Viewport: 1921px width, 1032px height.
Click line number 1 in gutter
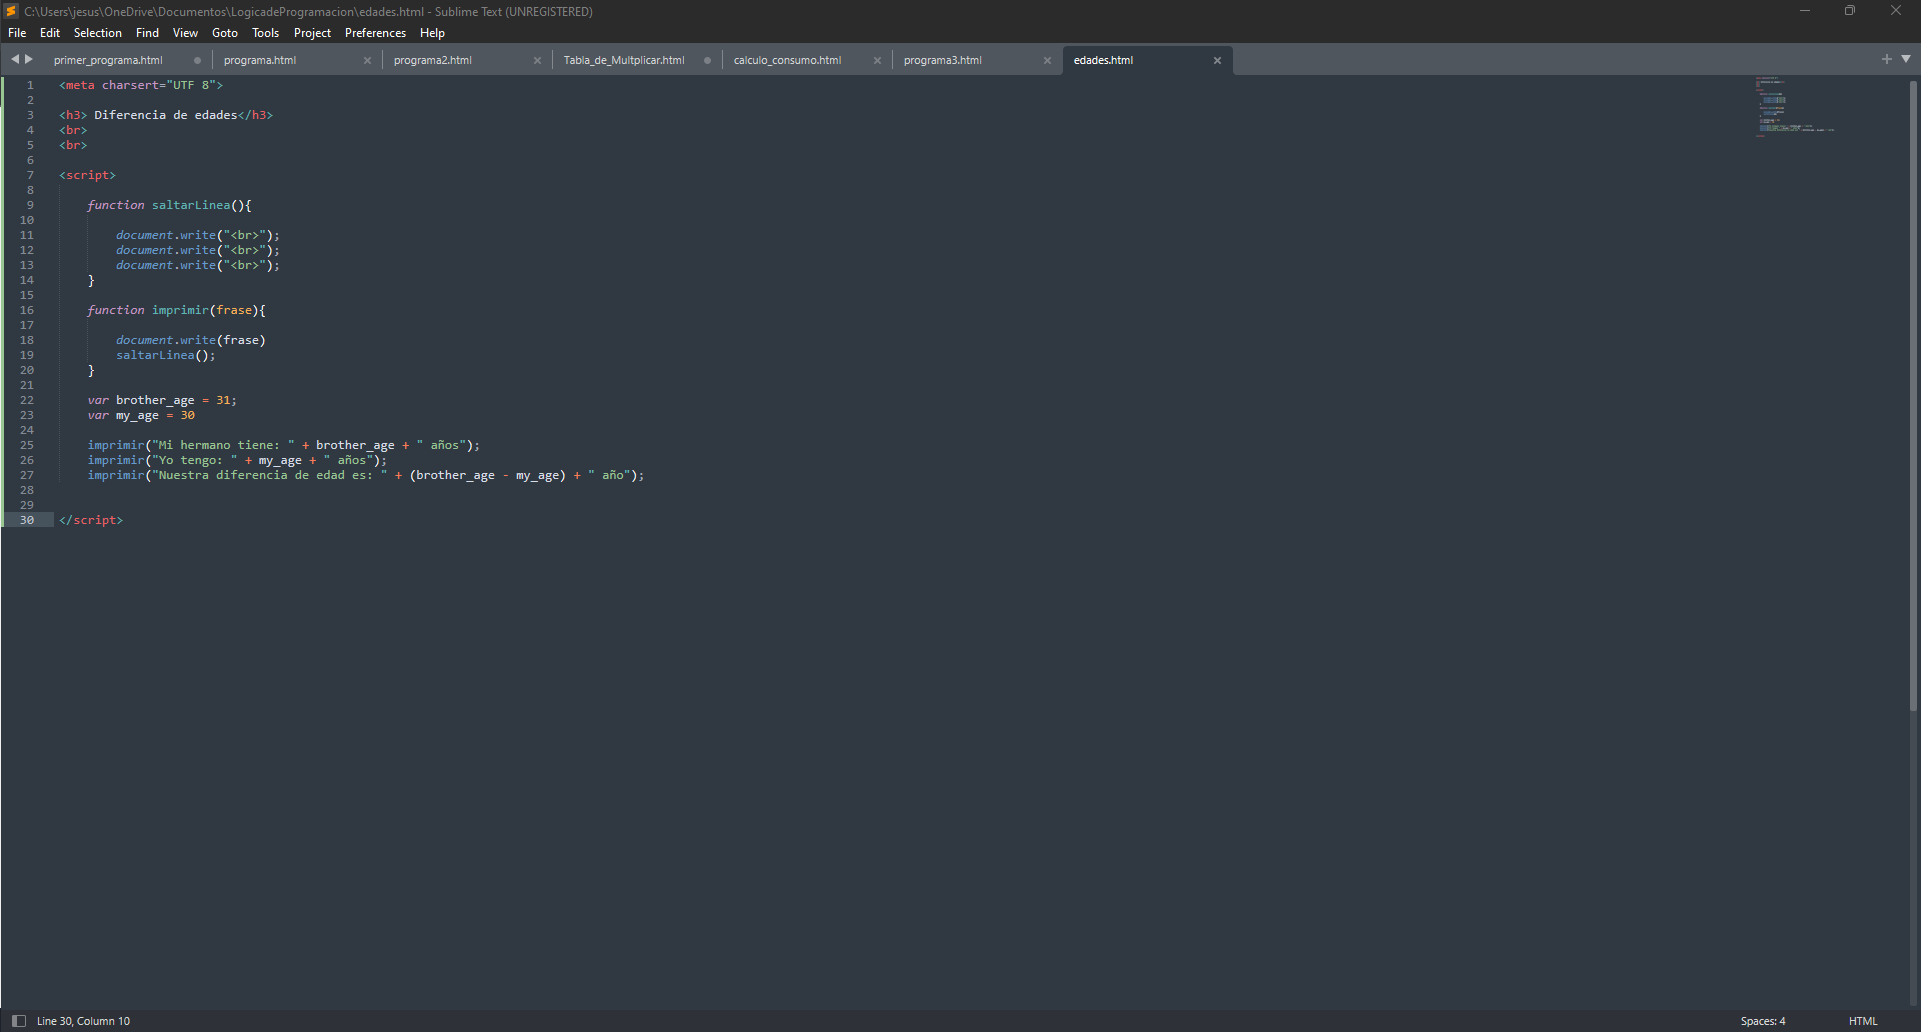click(x=30, y=85)
